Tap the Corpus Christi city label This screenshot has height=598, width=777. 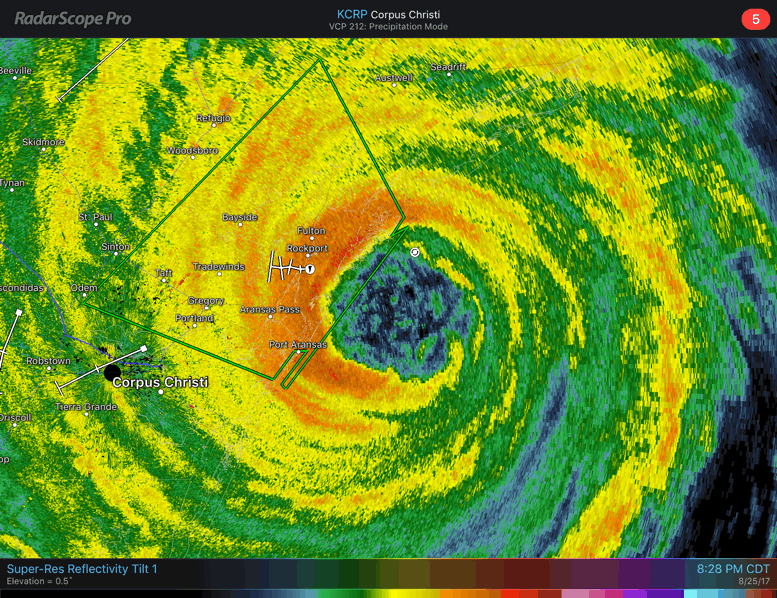(x=160, y=382)
